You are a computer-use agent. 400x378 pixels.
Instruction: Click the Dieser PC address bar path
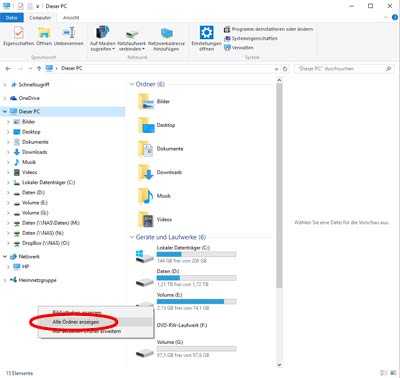click(72, 68)
